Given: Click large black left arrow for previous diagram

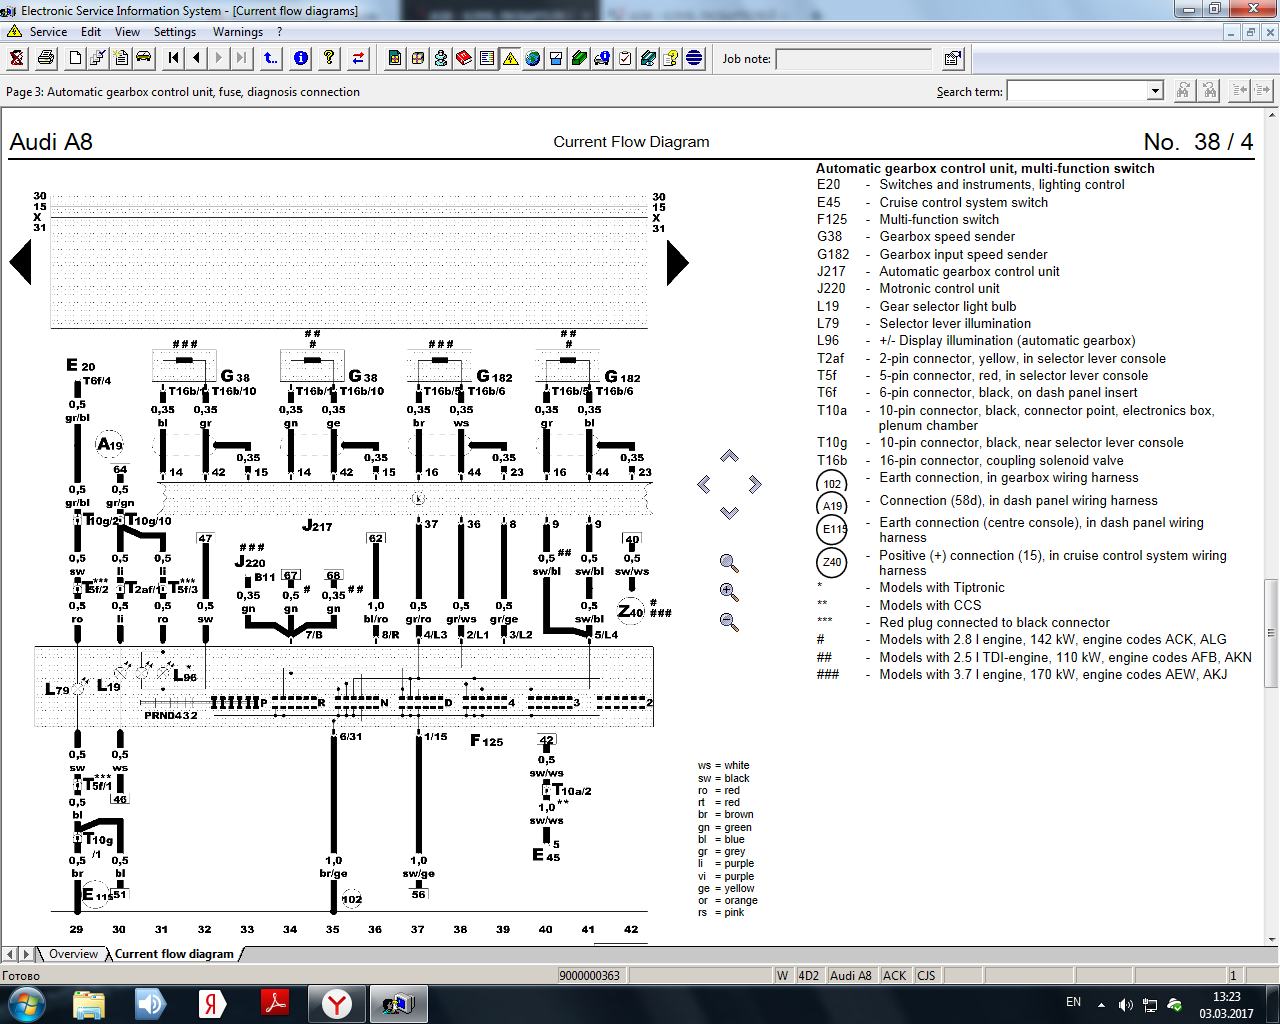Looking at the screenshot, I should (x=21, y=263).
